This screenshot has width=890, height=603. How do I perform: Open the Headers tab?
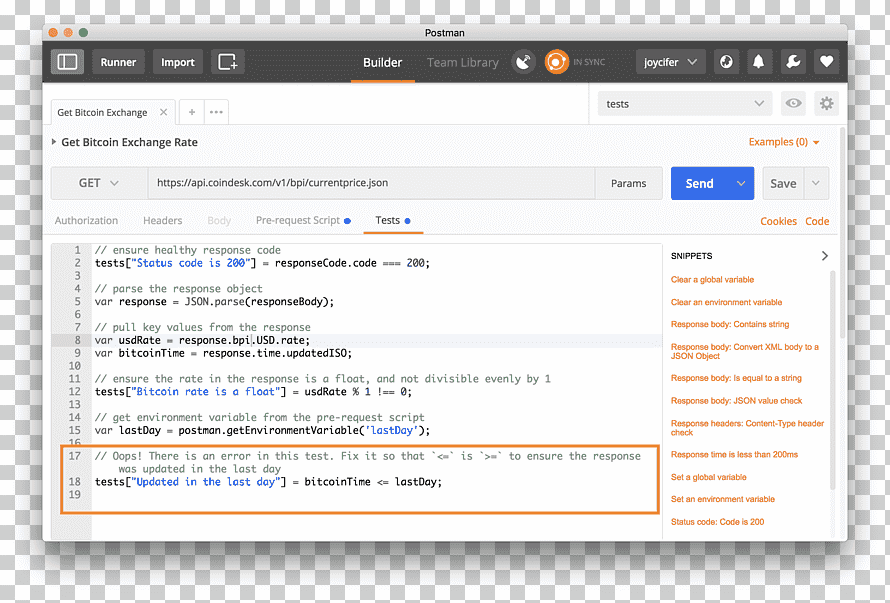pos(162,220)
